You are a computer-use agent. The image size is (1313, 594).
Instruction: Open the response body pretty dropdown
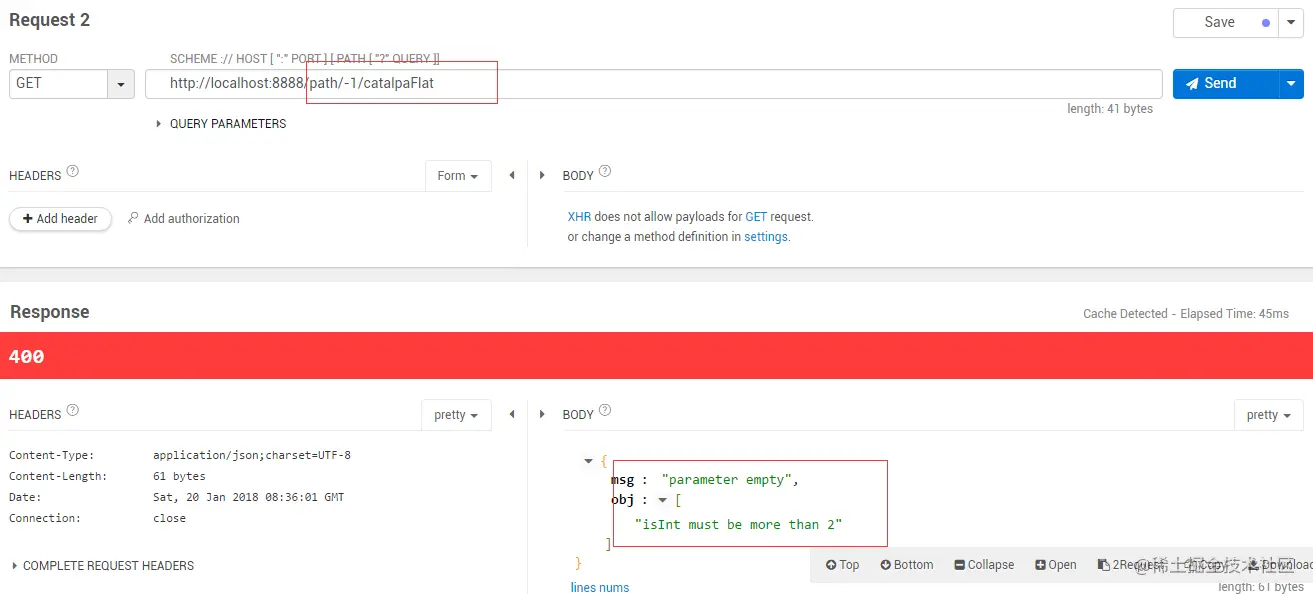pyautogui.click(x=1269, y=415)
